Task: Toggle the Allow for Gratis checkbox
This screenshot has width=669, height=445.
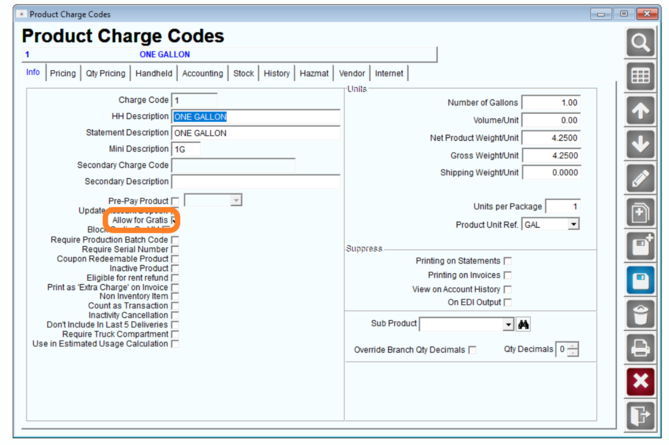Action: [174, 220]
